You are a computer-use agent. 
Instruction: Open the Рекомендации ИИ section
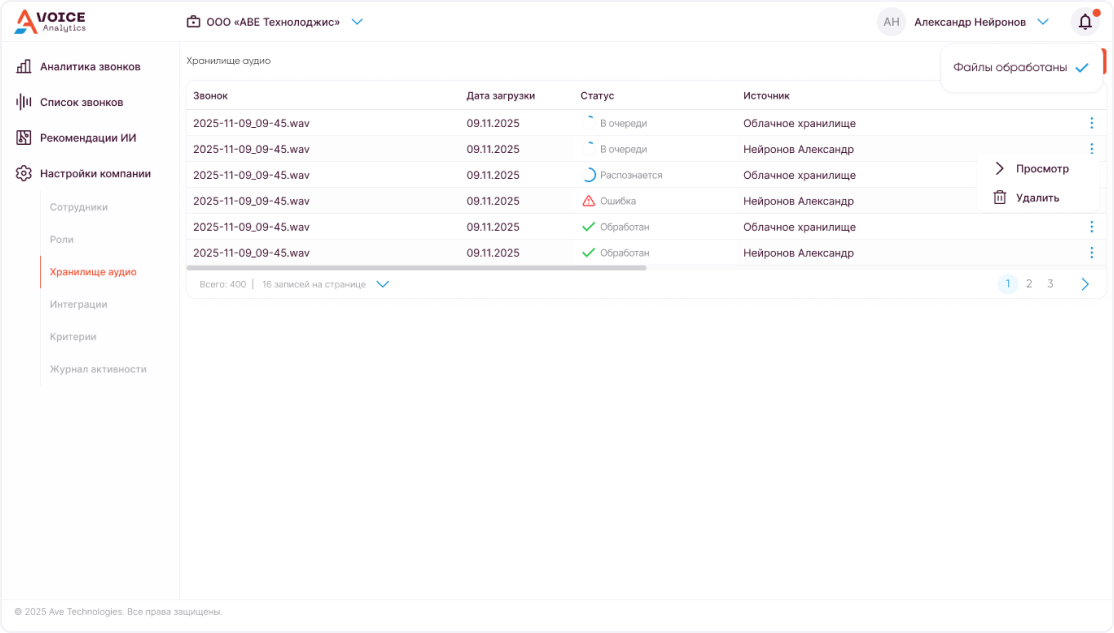click(x=87, y=138)
